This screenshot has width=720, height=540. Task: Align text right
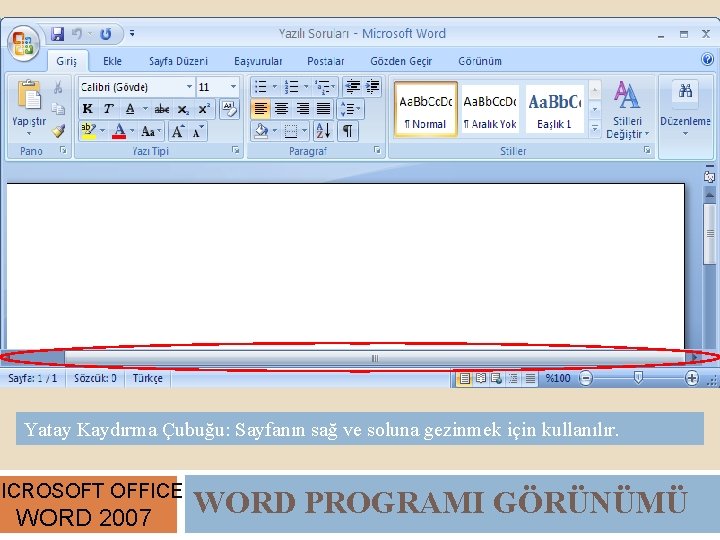pos(302,109)
